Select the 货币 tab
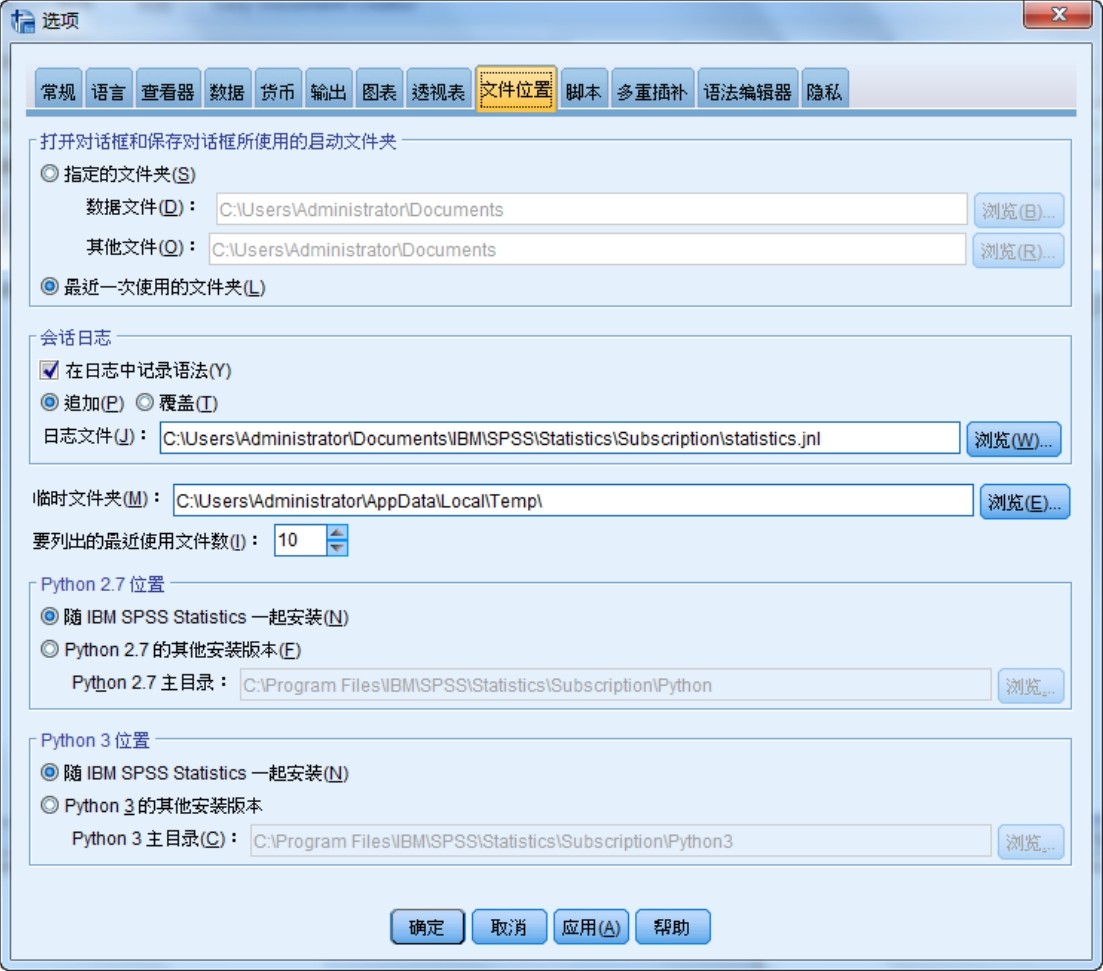The height and width of the screenshot is (971, 1103). coord(278,90)
